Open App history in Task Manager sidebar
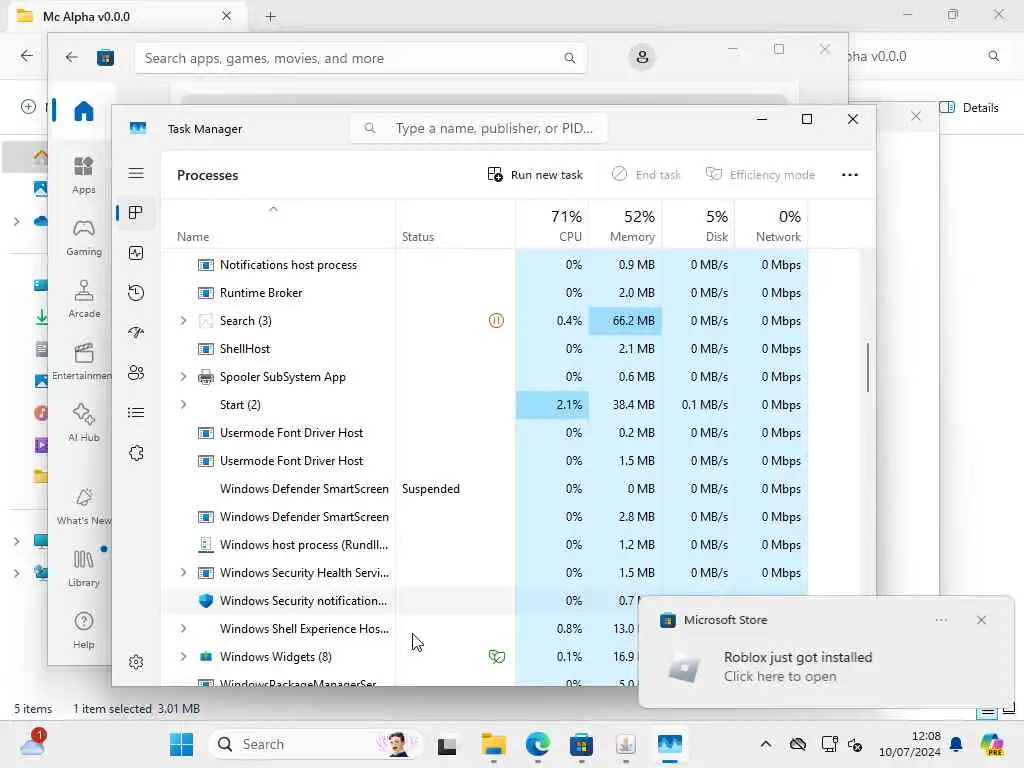Image resolution: width=1024 pixels, height=768 pixels. coord(136,293)
